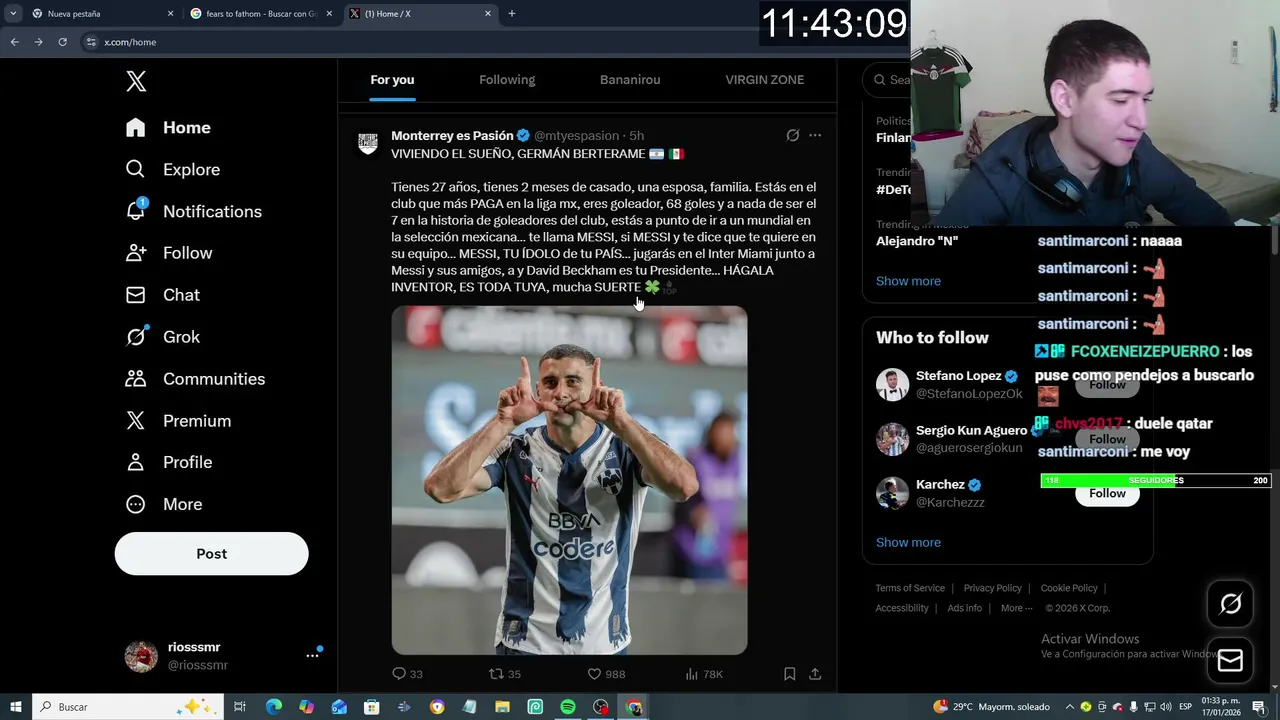Open account menu dots next to riosssmr
This screenshot has width=1280, height=720.
312,656
